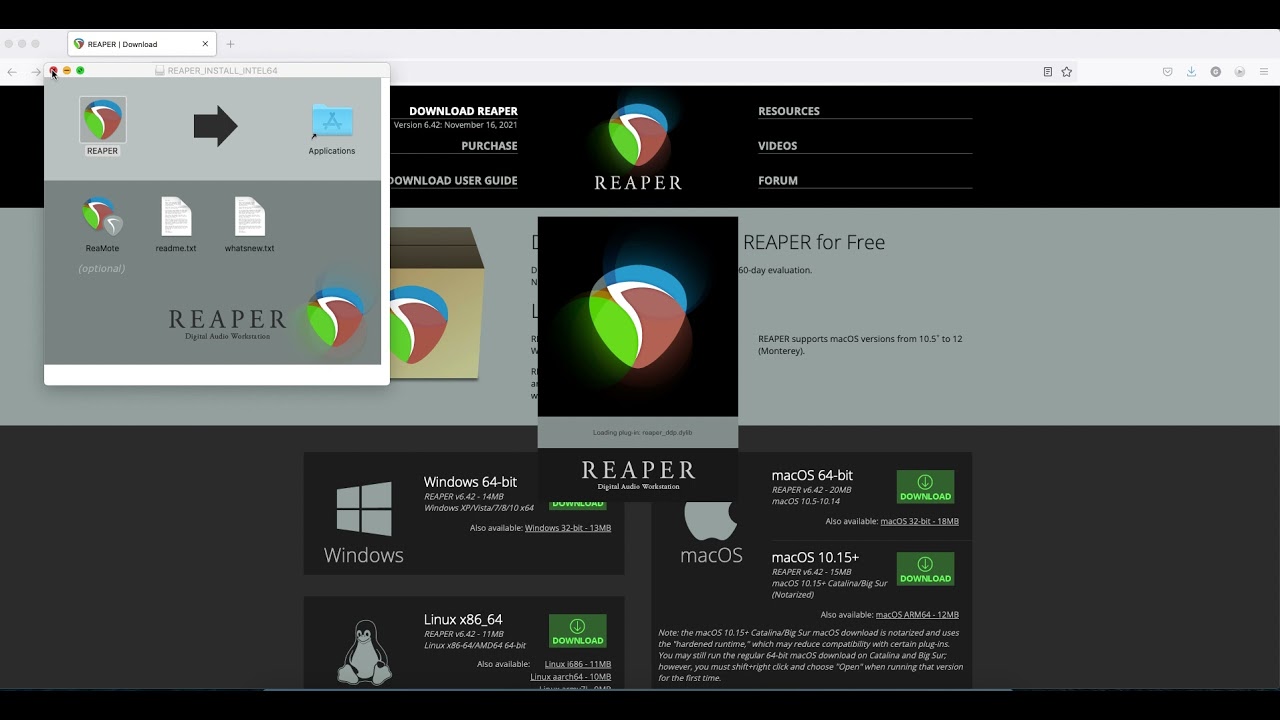
Task: Toggle Firefox reader view icon
Action: [1047, 72]
